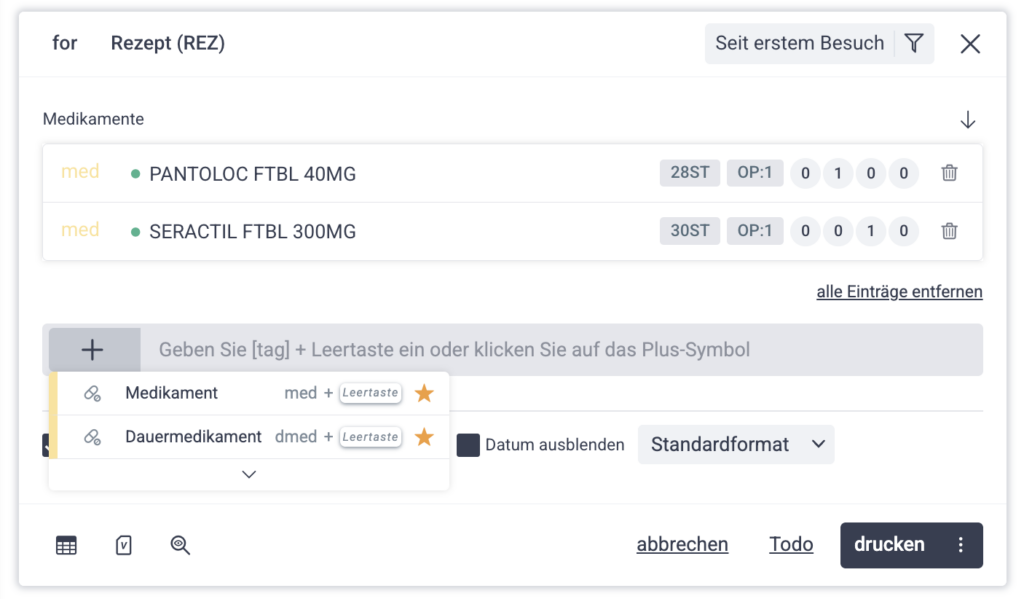
Task: Click the document checkmark icon
Action: pyautogui.click(x=124, y=545)
